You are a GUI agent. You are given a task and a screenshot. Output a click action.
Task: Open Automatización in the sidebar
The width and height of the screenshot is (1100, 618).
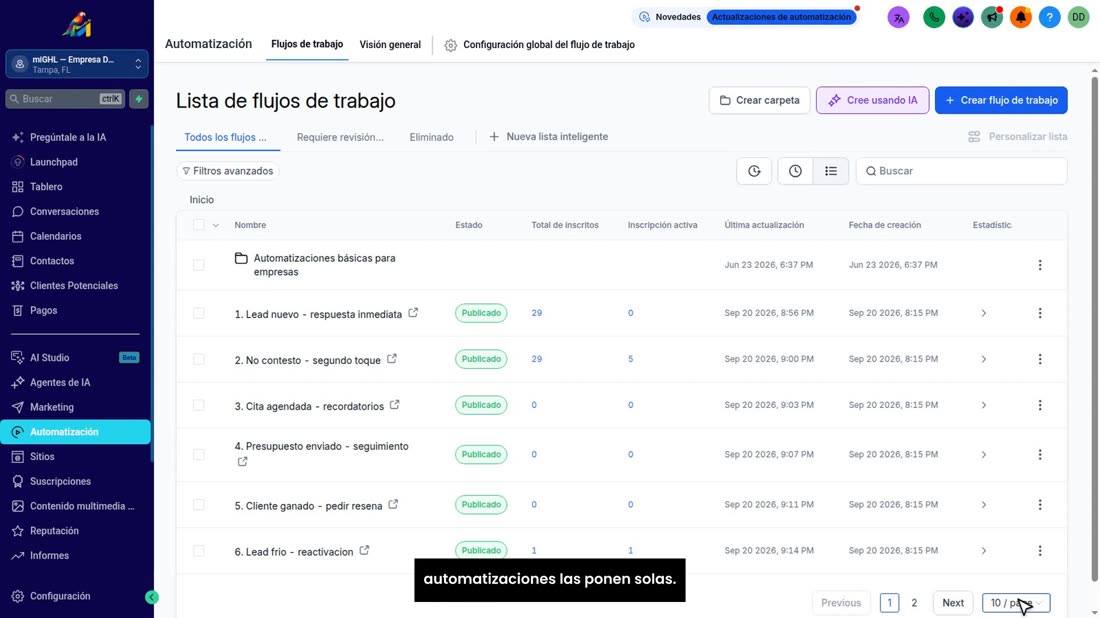[76, 431]
